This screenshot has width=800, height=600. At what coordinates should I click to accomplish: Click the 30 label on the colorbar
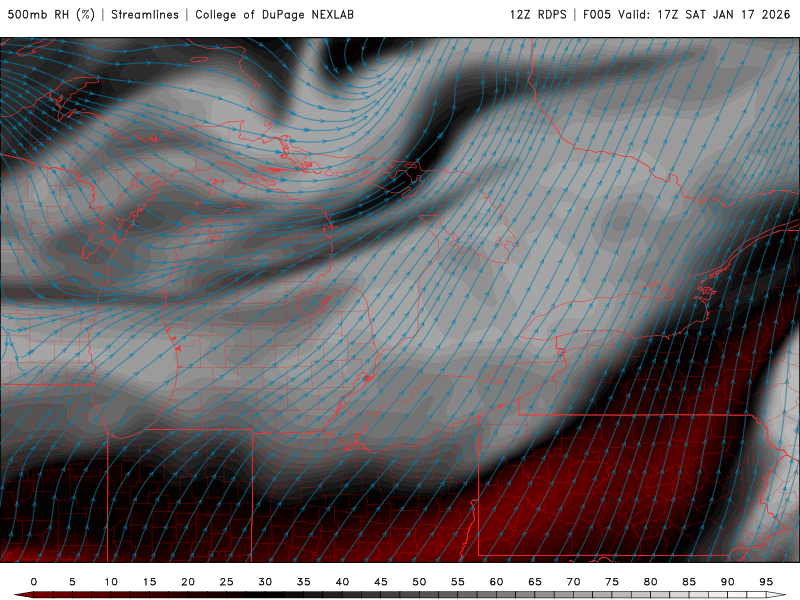coord(265,582)
